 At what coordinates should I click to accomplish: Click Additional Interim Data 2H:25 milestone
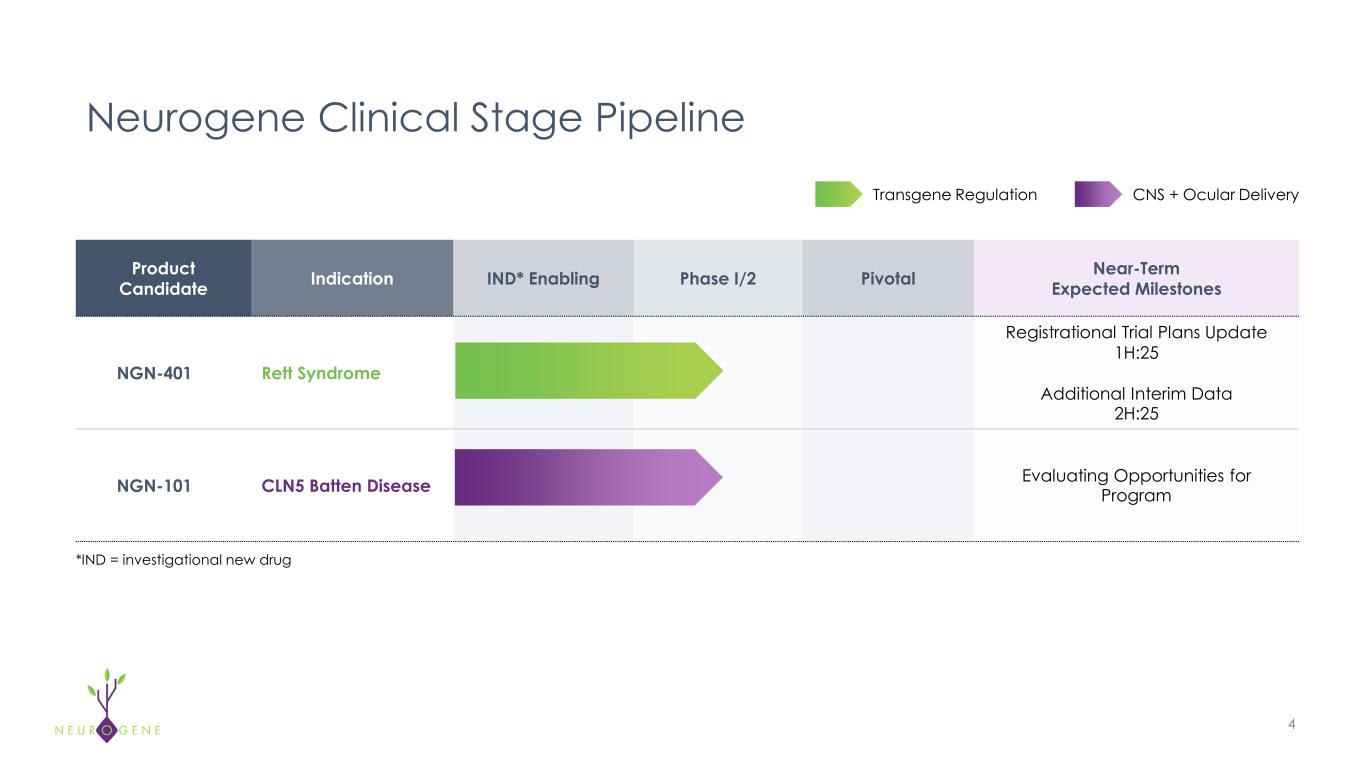click(x=1136, y=403)
